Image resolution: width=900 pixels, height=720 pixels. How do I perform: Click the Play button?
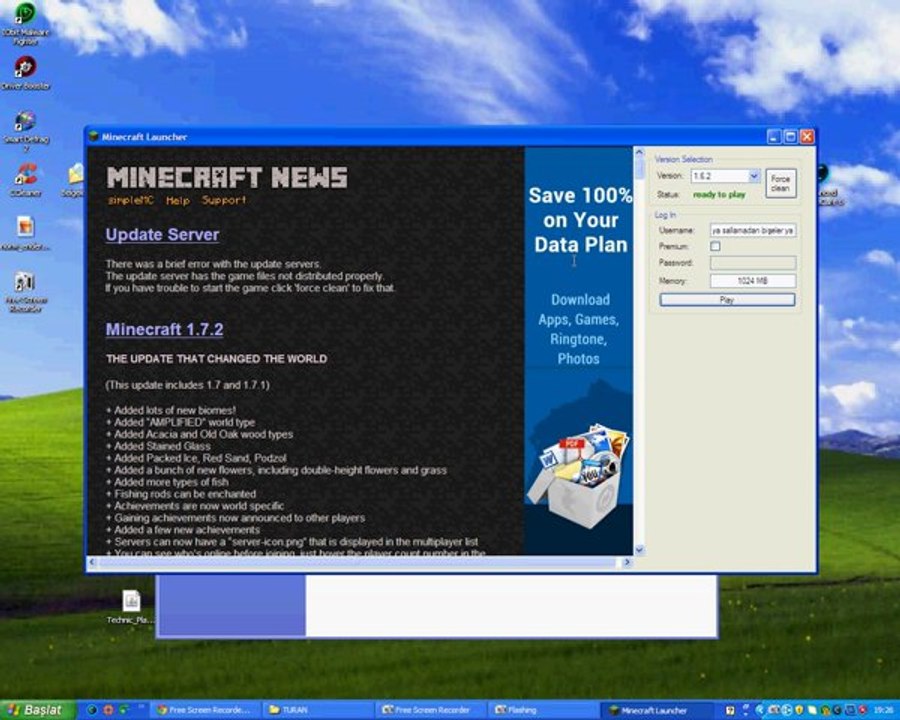pos(727,300)
